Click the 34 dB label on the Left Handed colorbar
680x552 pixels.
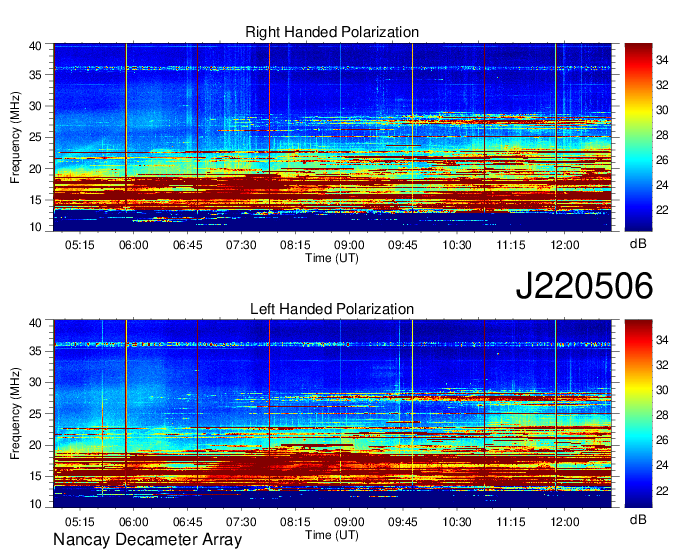pos(662,340)
